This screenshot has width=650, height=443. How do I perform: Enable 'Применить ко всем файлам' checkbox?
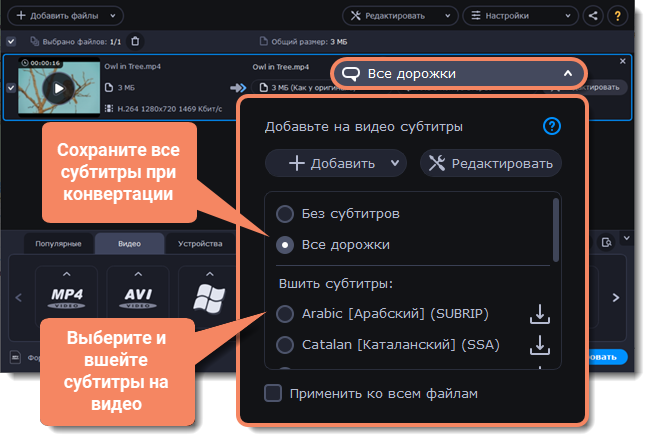pyautogui.click(x=273, y=393)
